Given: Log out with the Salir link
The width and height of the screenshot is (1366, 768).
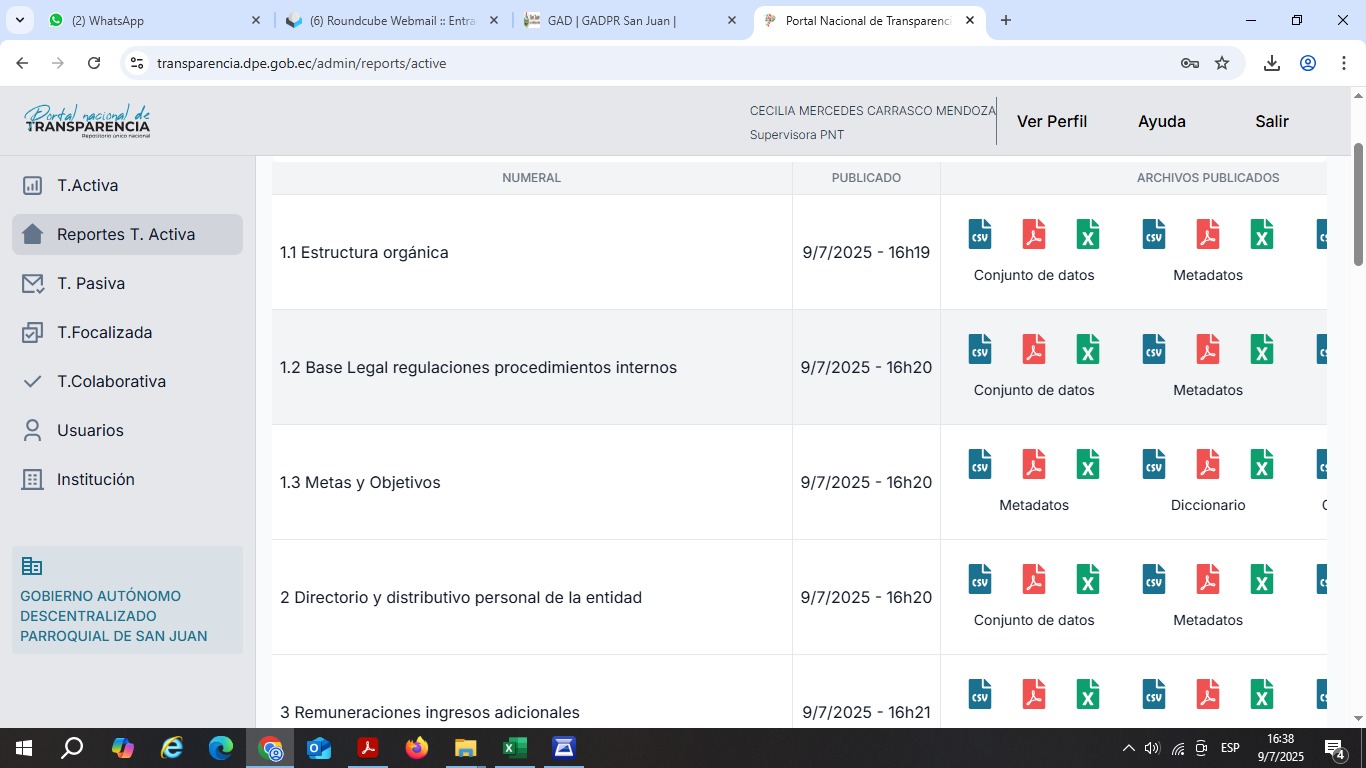Looking at the screenshot, I should [x=1271, y=121].
